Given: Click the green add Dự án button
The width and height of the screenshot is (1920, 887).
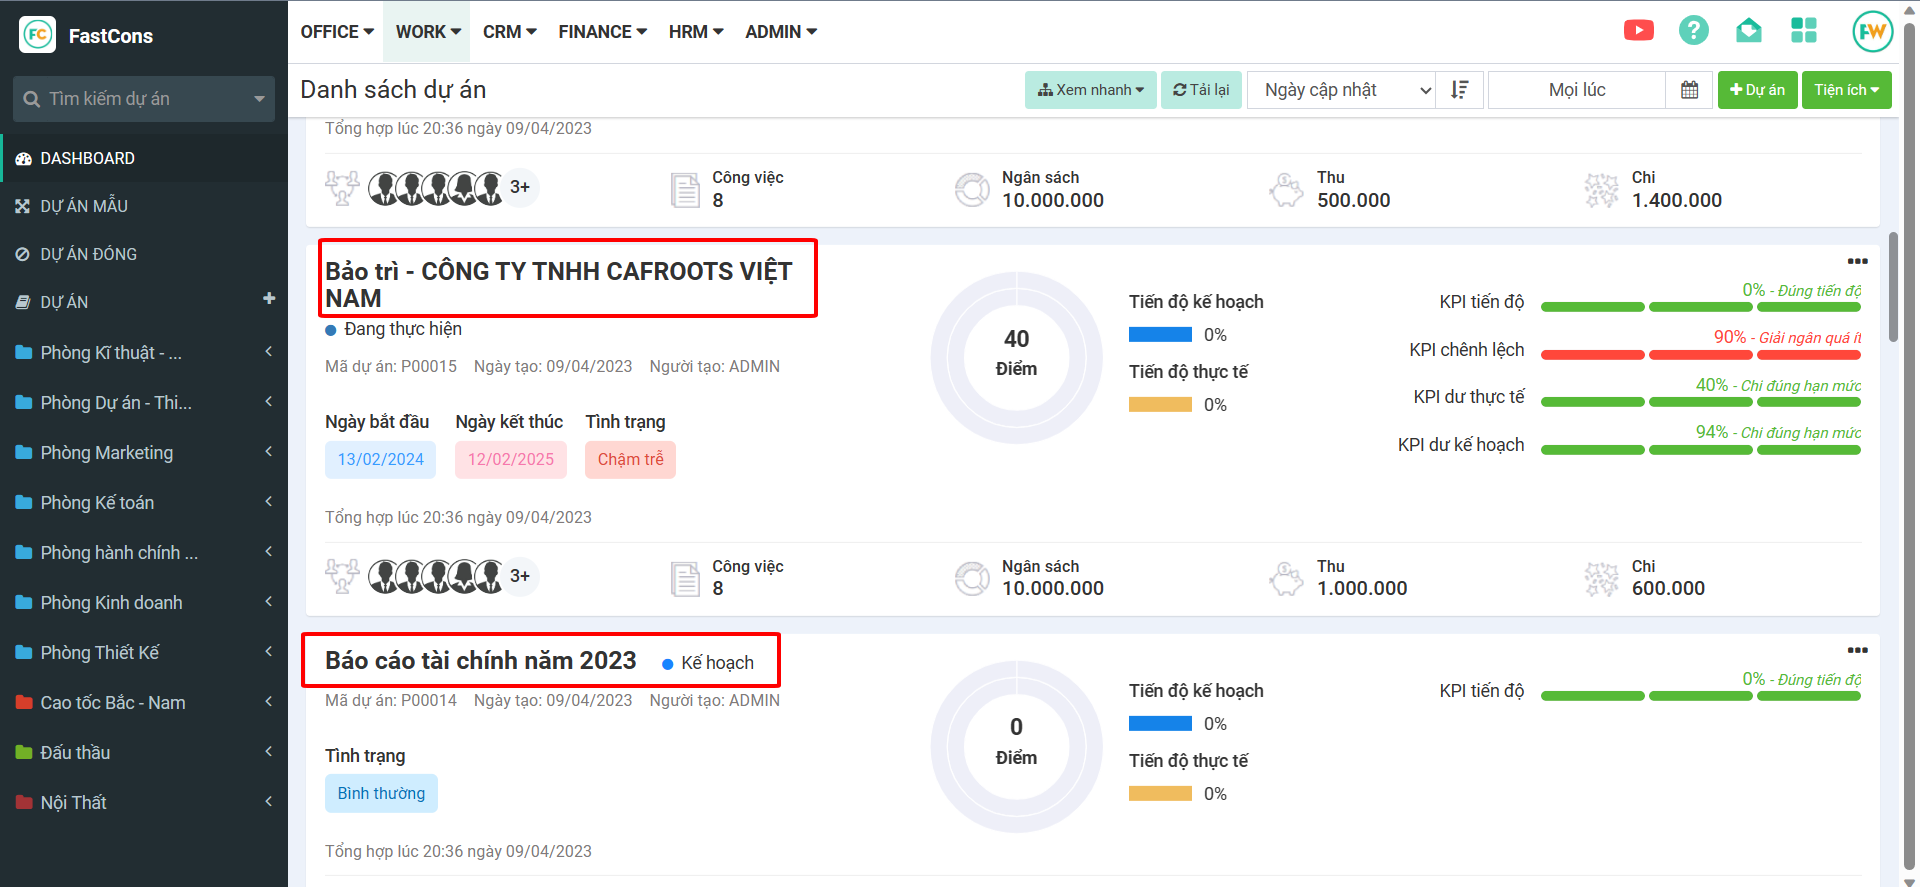Looking at the screenshot, I should click(1757, 90).
